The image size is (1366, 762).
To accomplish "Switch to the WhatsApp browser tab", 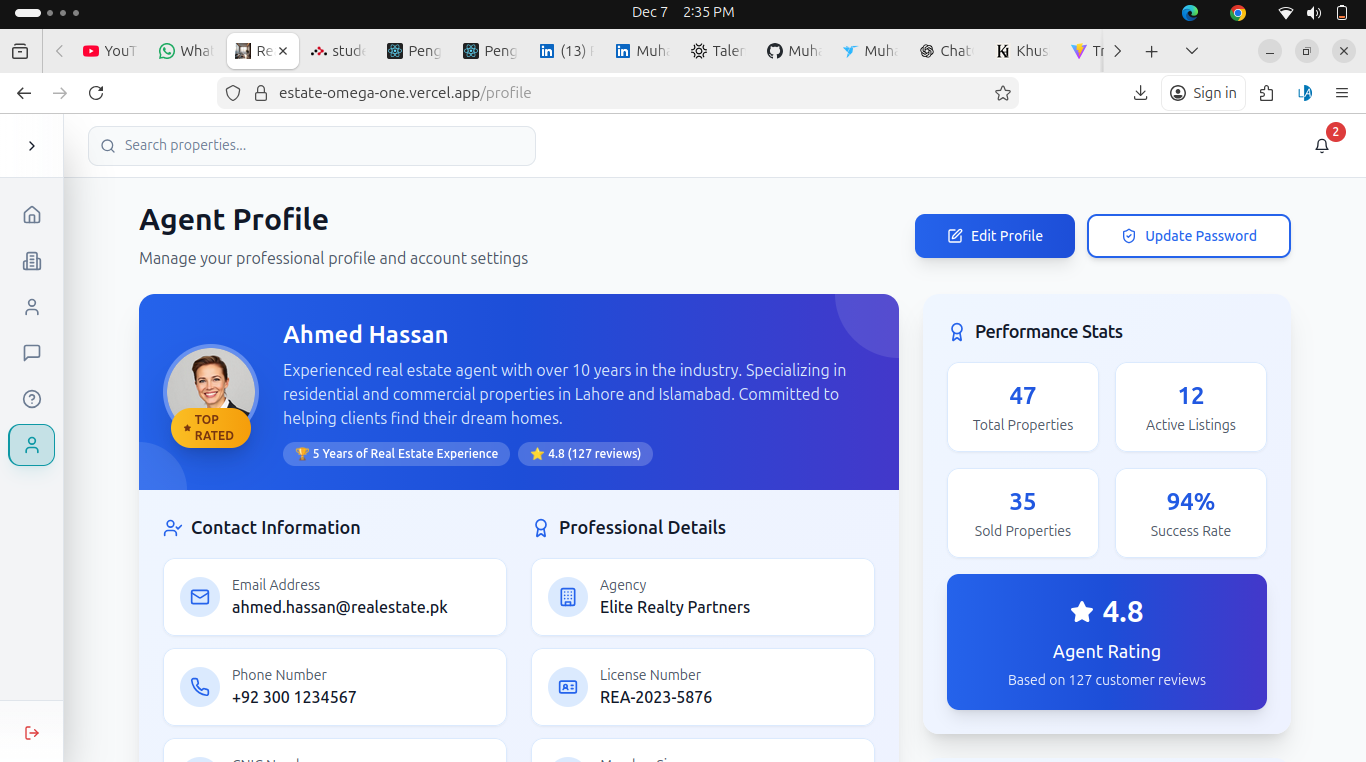I will pos(187,51).
